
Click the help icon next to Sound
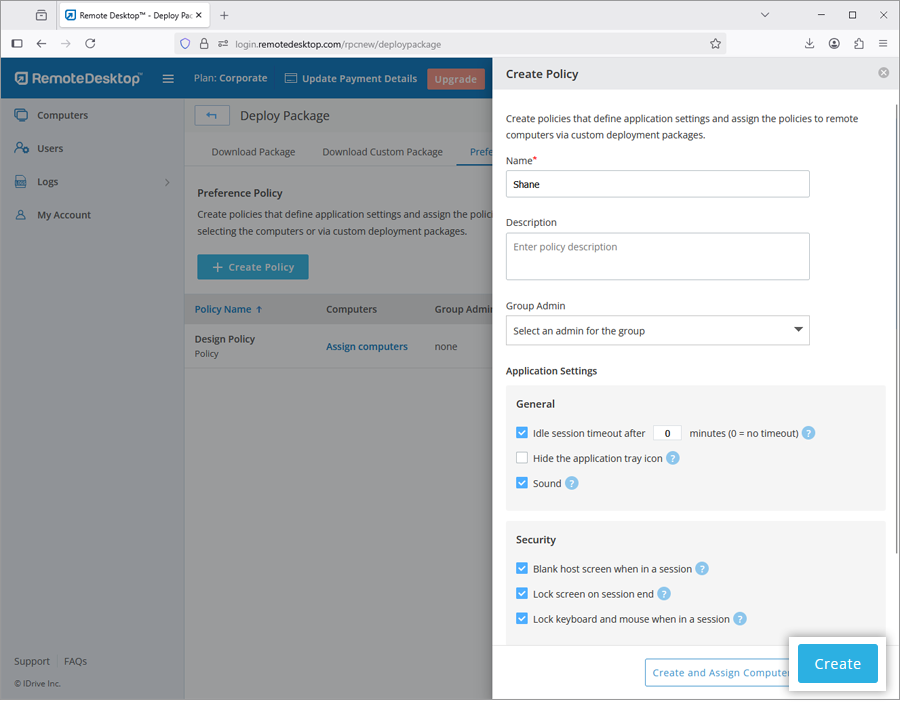(572, 483)
